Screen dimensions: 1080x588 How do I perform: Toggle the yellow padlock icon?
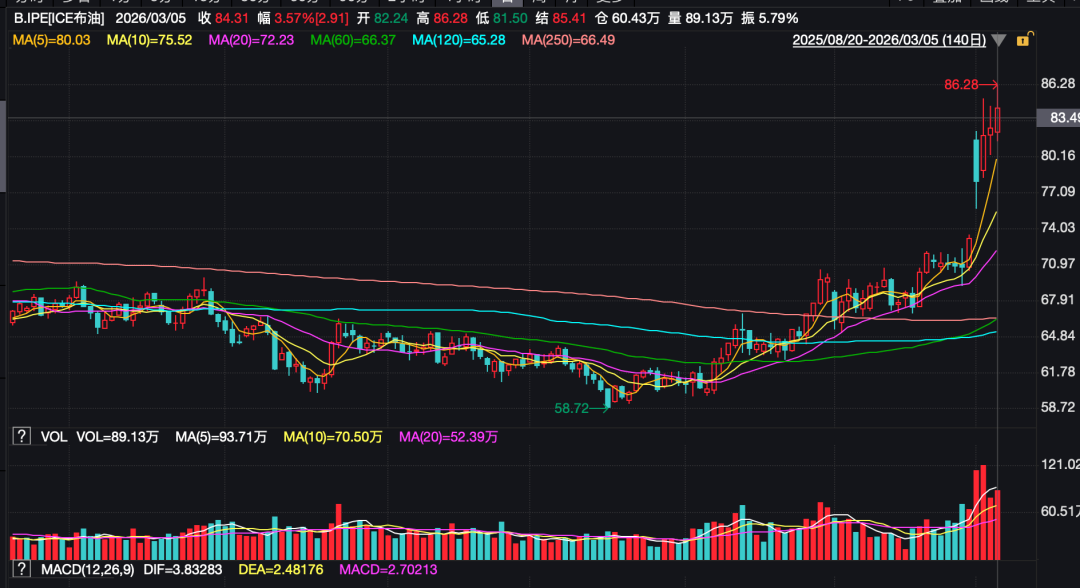(x=1022, y=40)
